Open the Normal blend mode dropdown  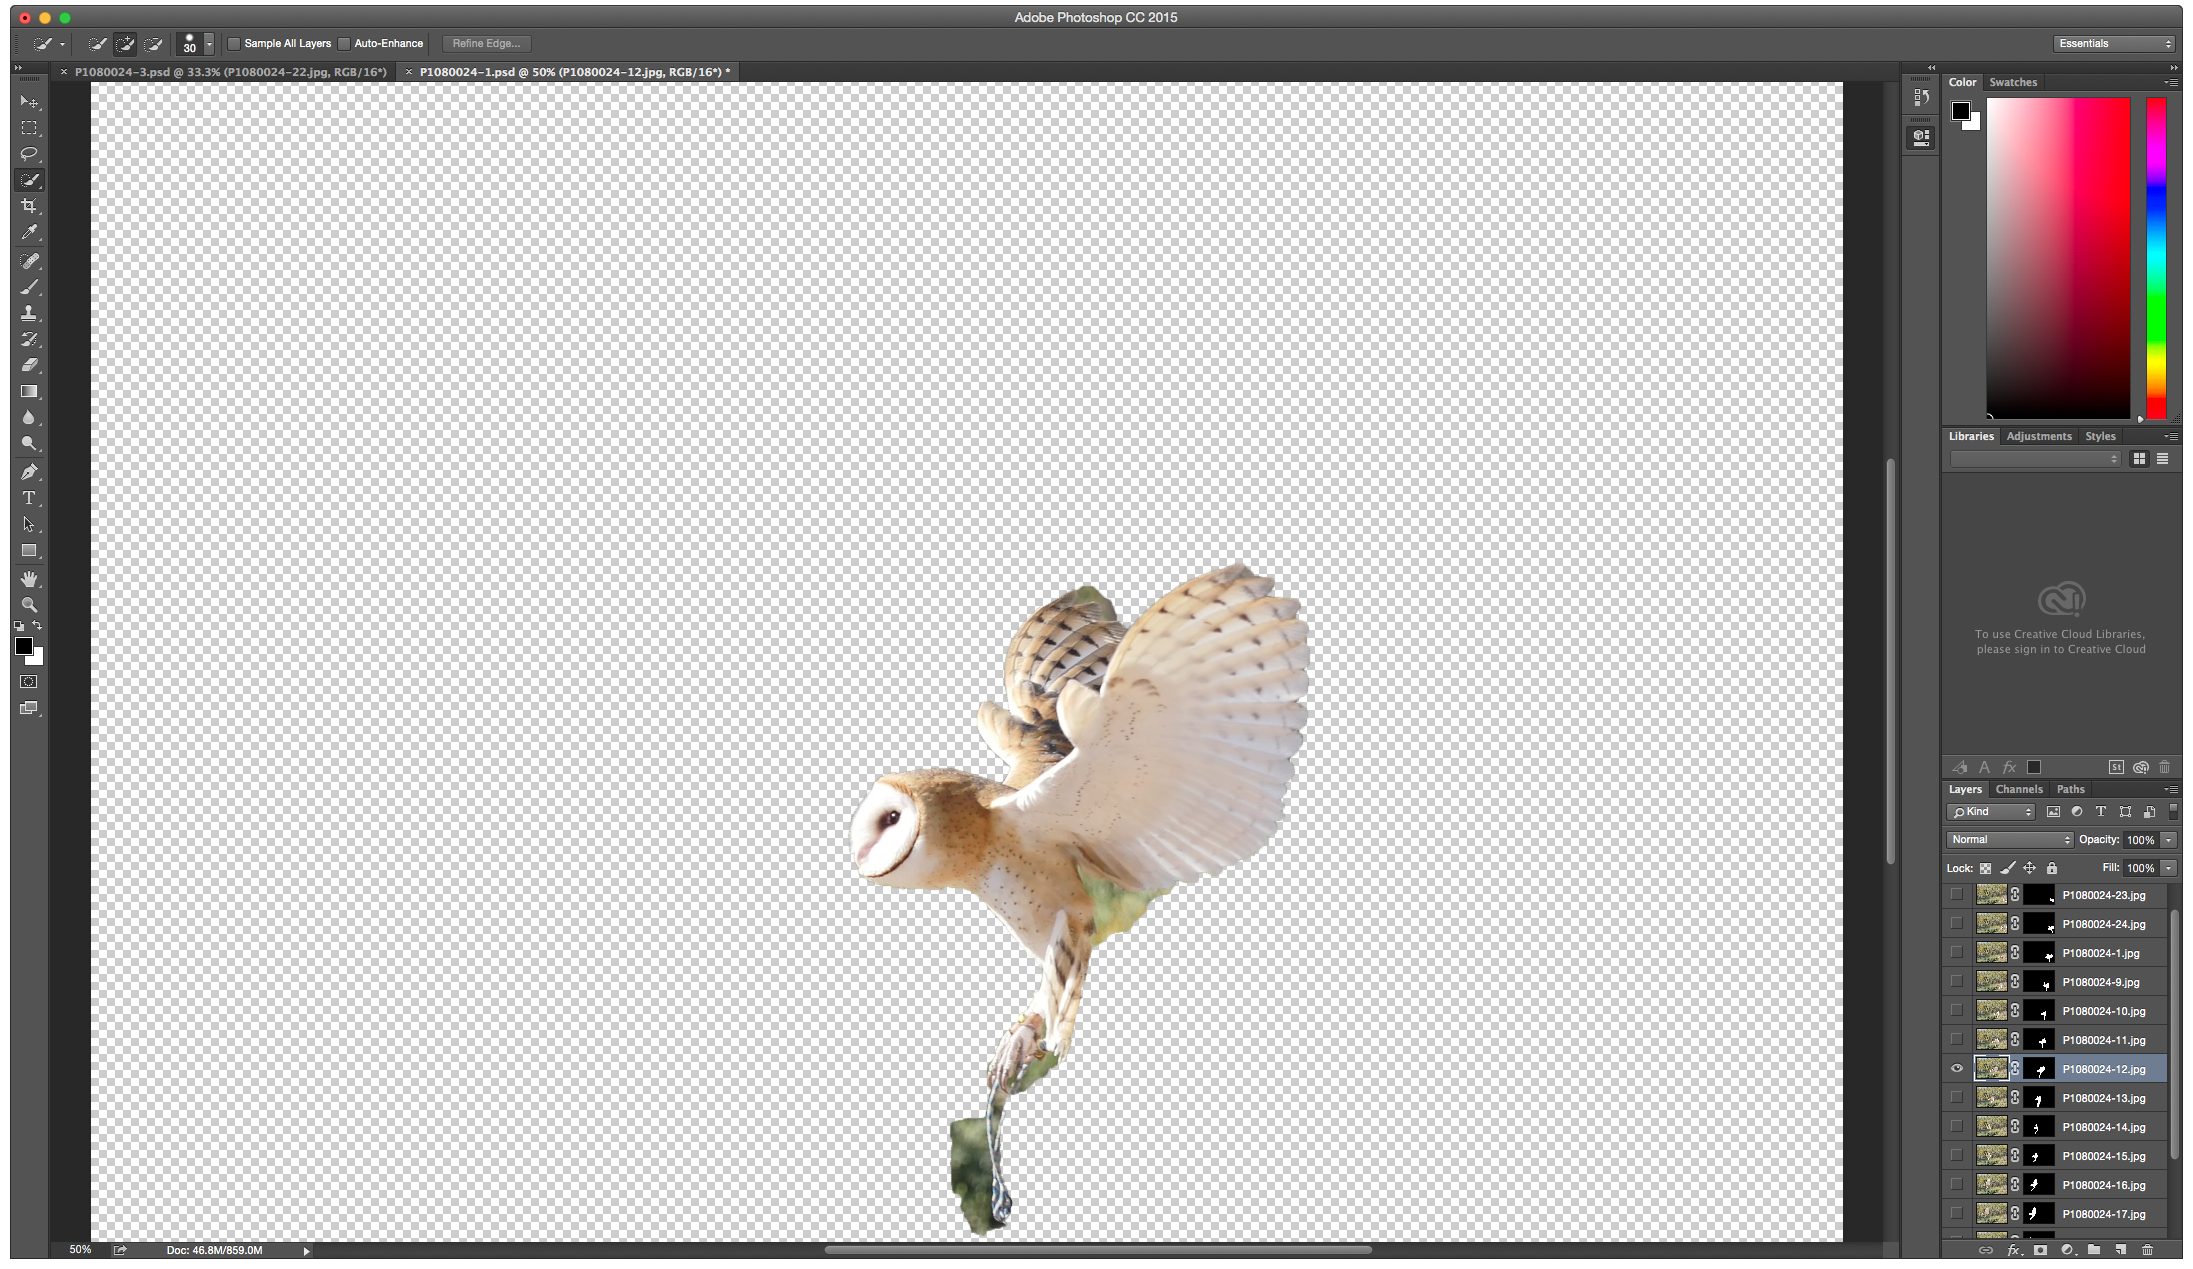click(x=2010, y=840)
